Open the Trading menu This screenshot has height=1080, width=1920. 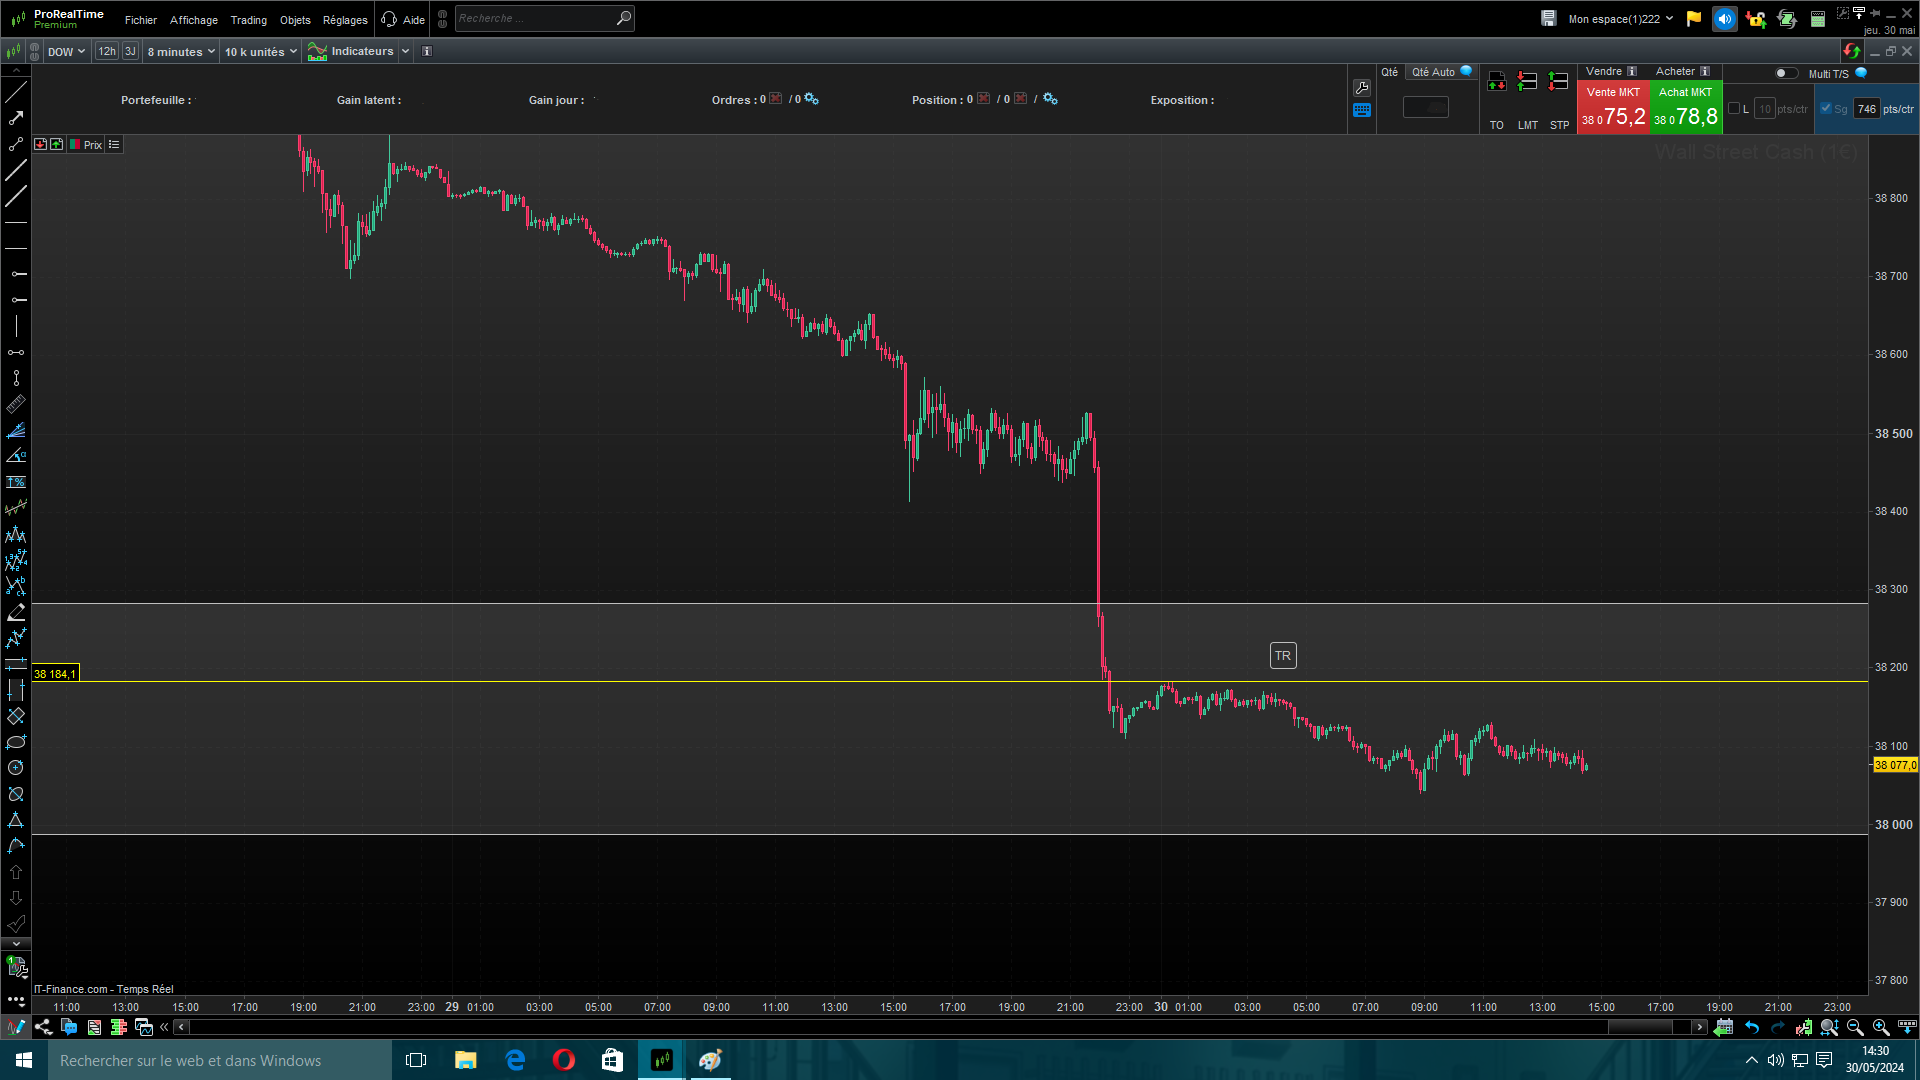point(248,20)
